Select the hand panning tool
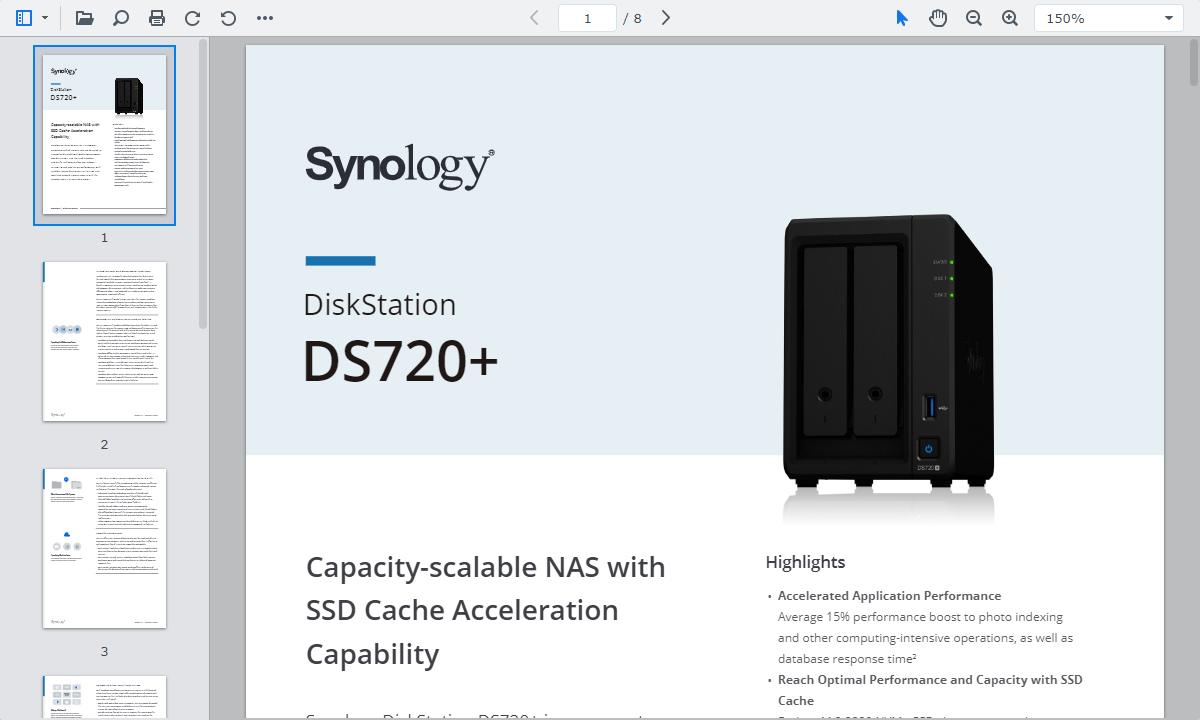 937,17
